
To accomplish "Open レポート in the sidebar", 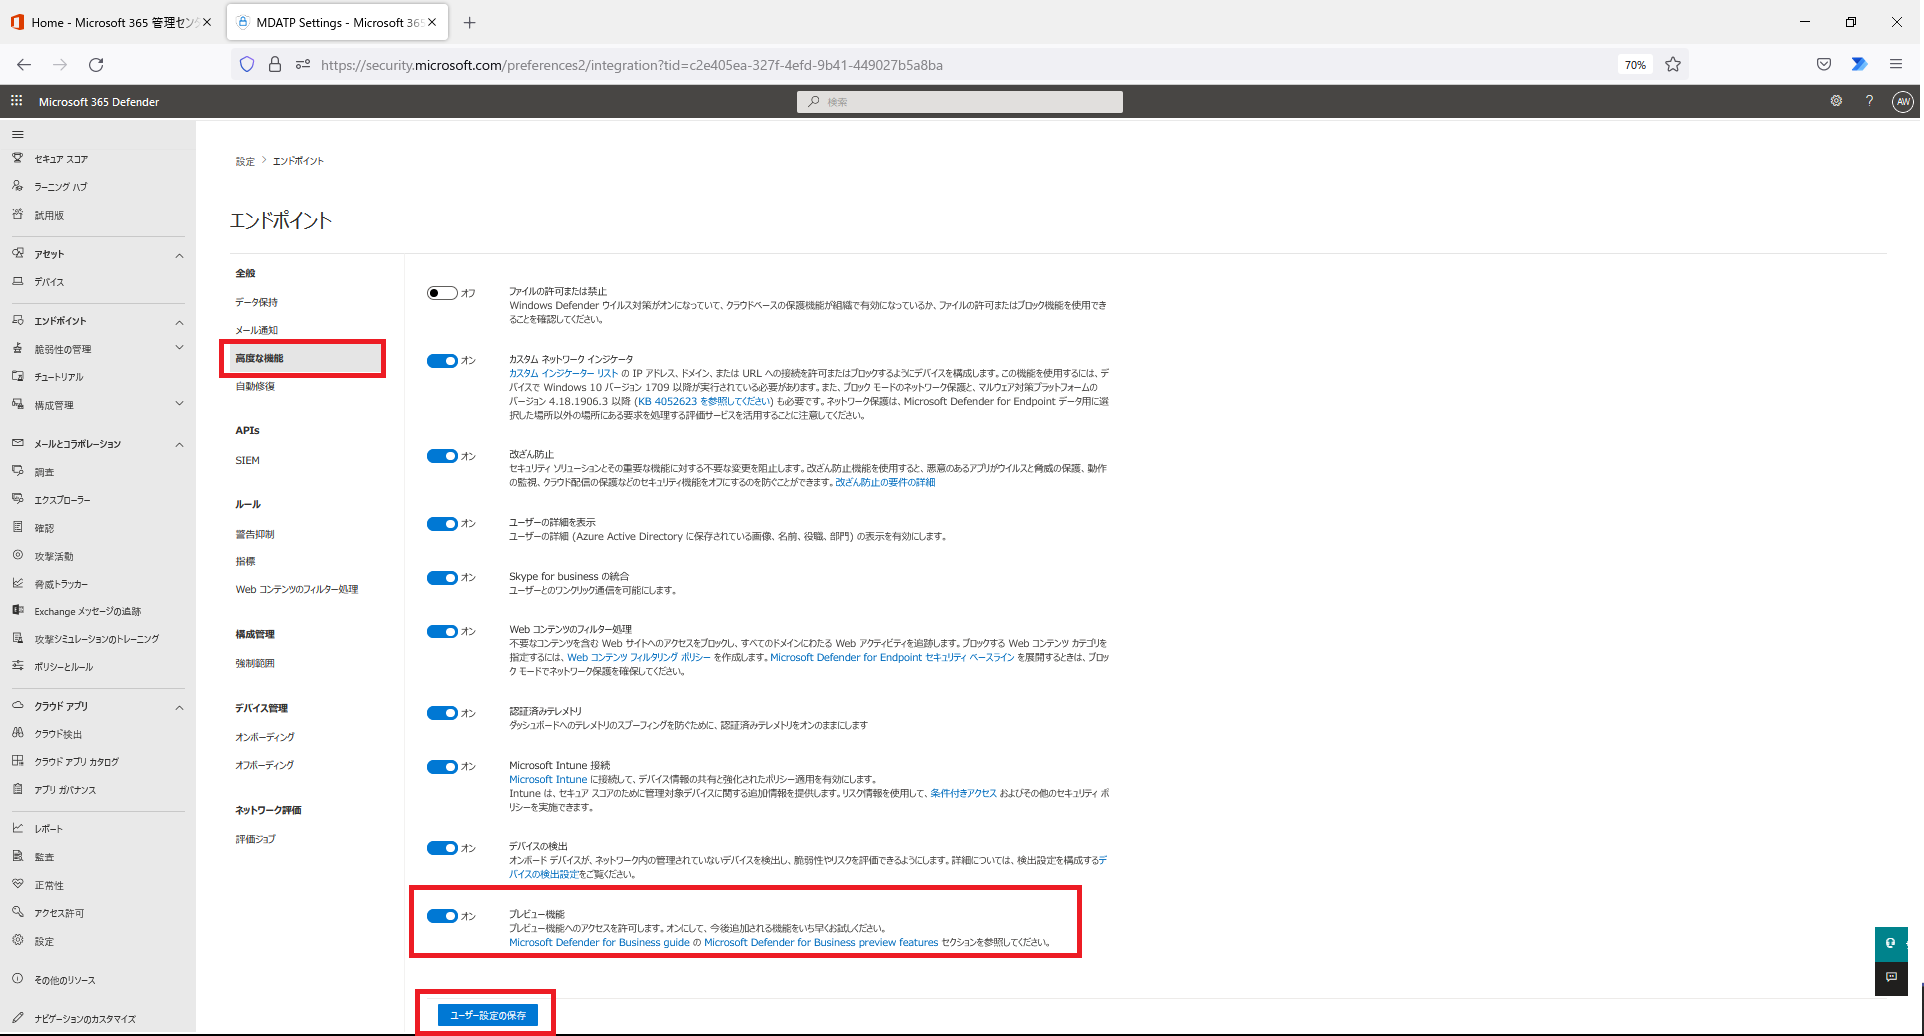I will pyautogui.click(x=49, y=829).
